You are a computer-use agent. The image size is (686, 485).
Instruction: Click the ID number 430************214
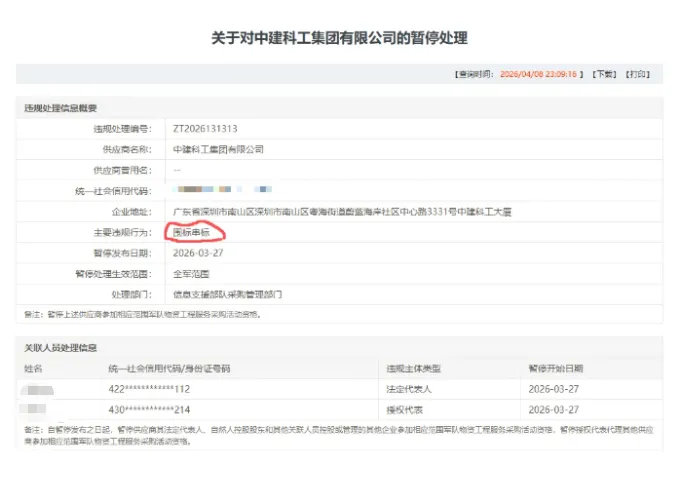tap(149, 410)
